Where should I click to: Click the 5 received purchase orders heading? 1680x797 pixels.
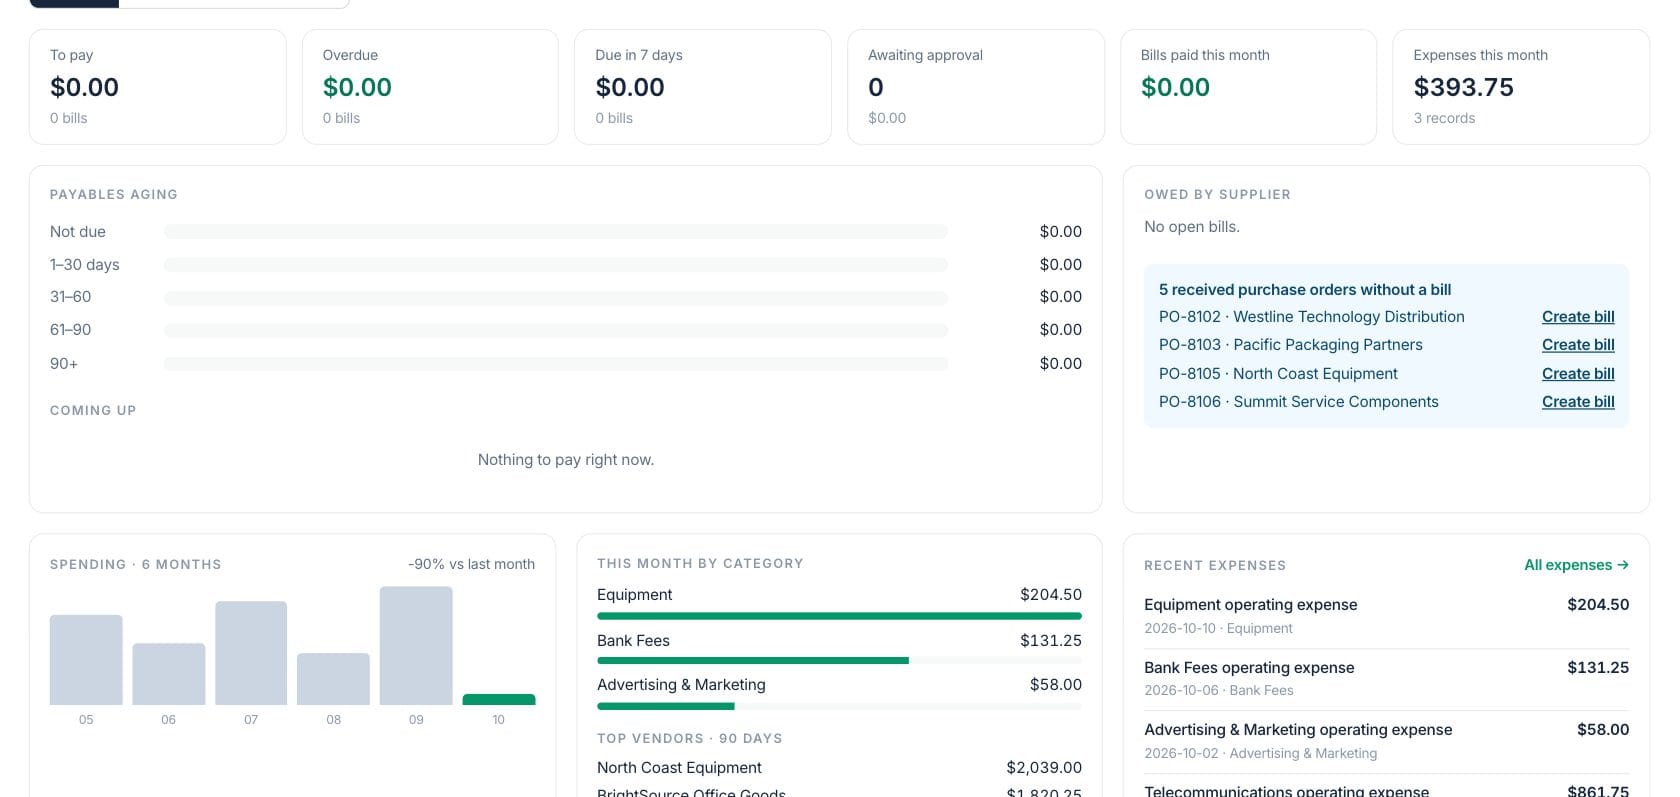point(1305,289)
